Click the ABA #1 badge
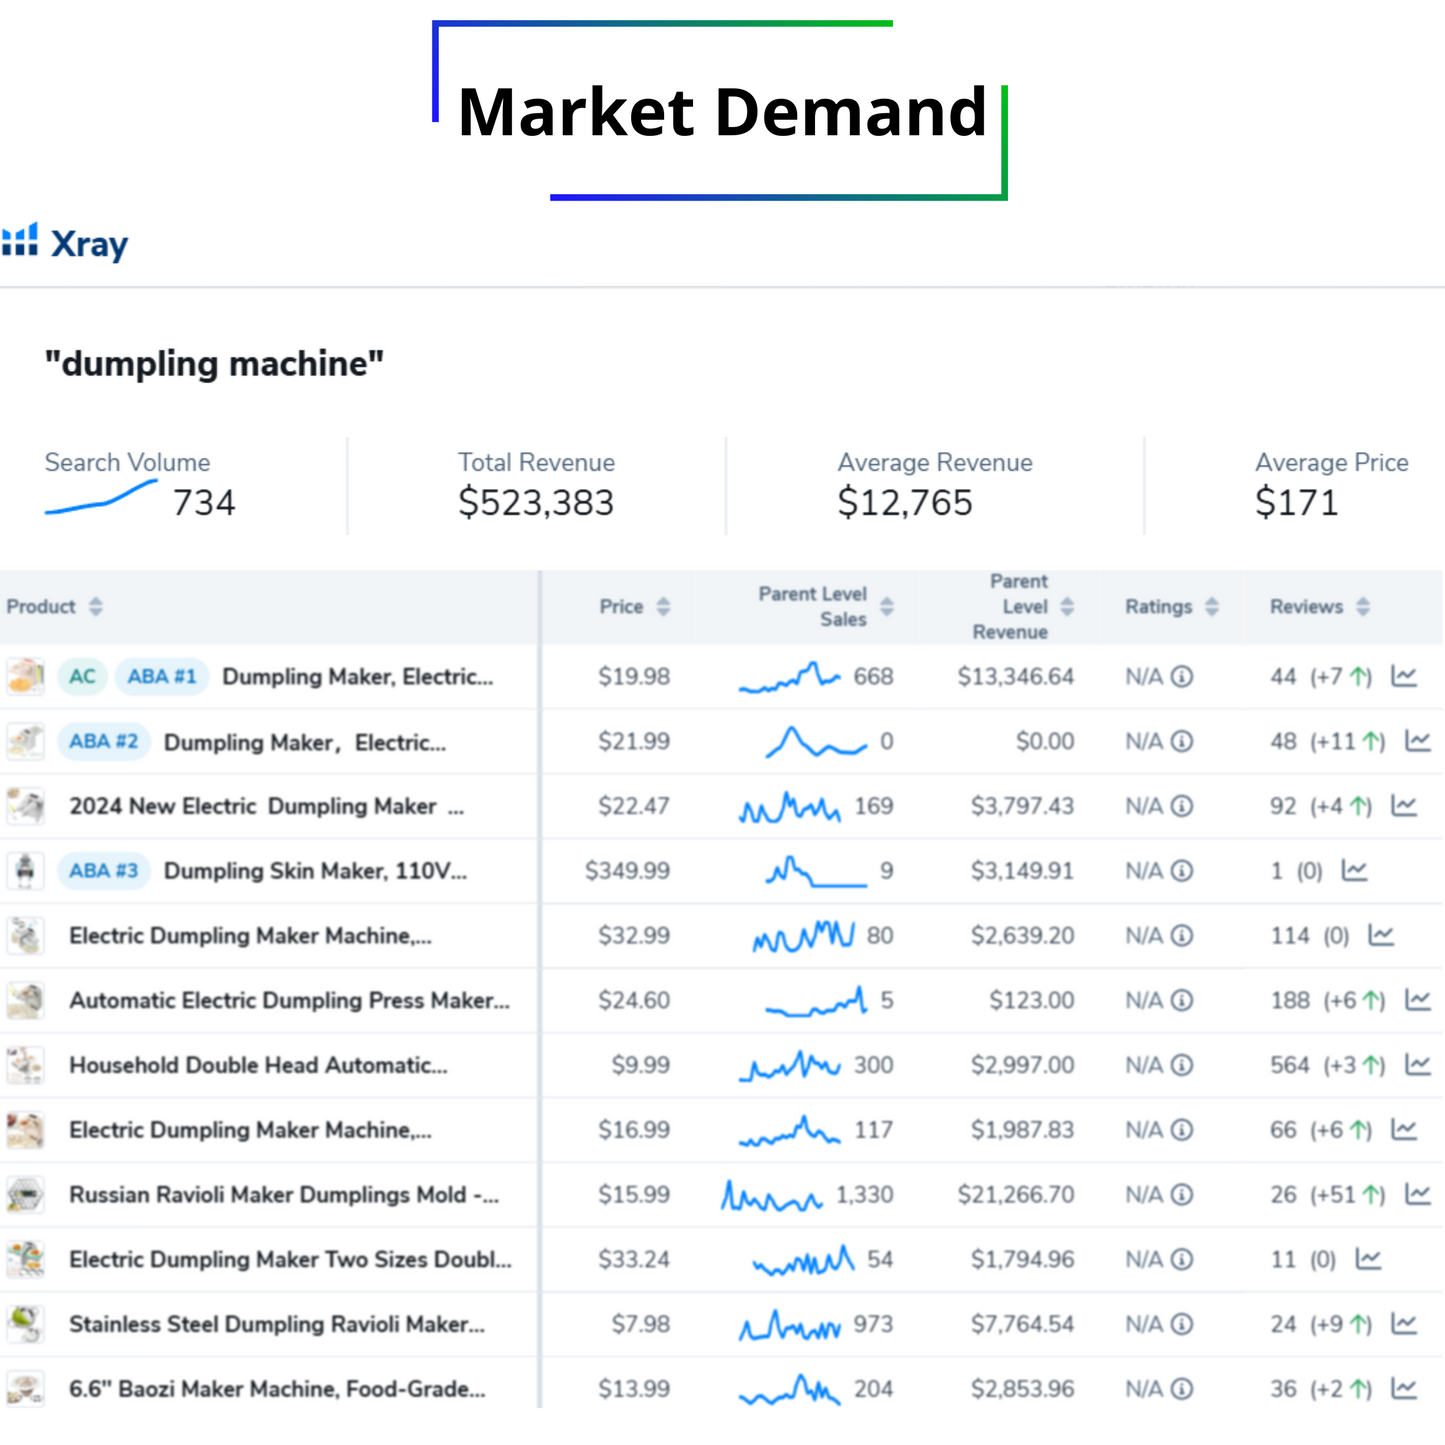Screen dimensions: 1445x1445 [x=162, y=677]
